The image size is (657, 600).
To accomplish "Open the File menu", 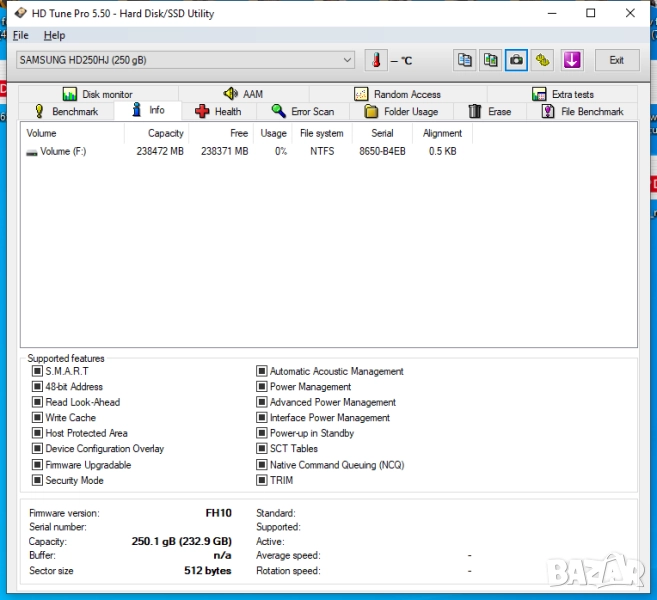I will pyautogui.click(x=21, y=35).
